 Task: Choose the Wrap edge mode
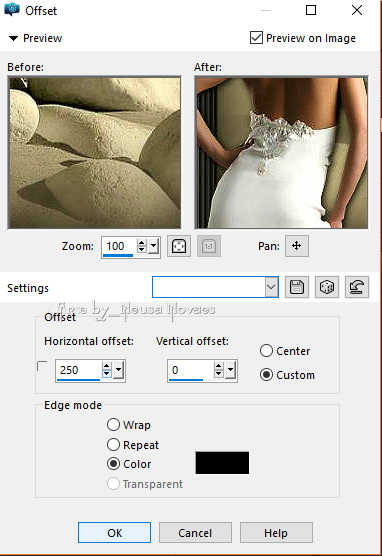[x=113, y=424]
